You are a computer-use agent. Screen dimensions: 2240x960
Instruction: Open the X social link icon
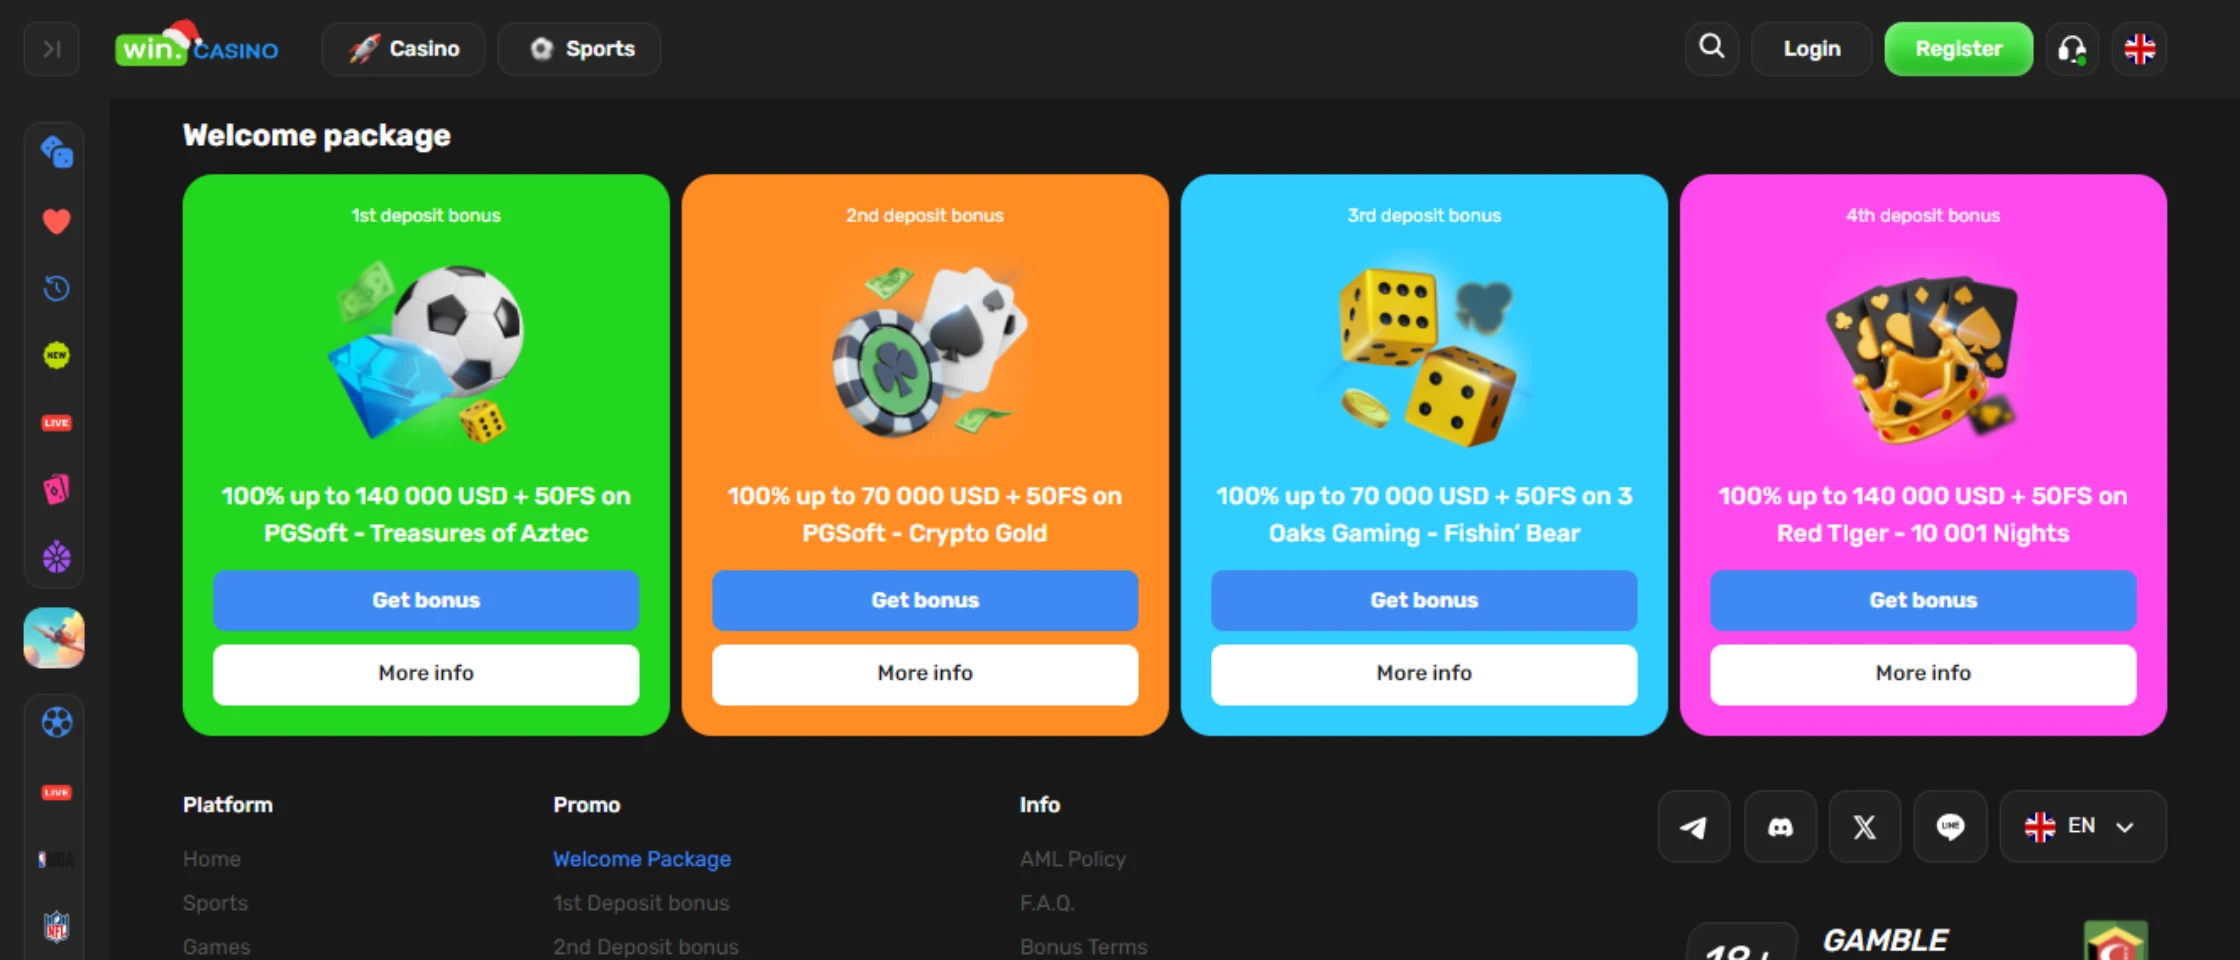[x=1864, y=827]
